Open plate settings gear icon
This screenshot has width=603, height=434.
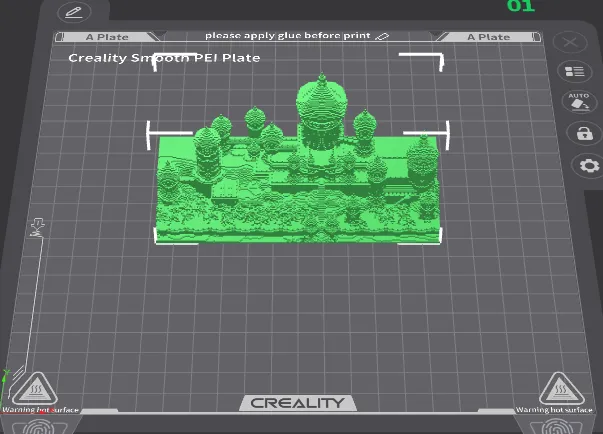point(589,166)
